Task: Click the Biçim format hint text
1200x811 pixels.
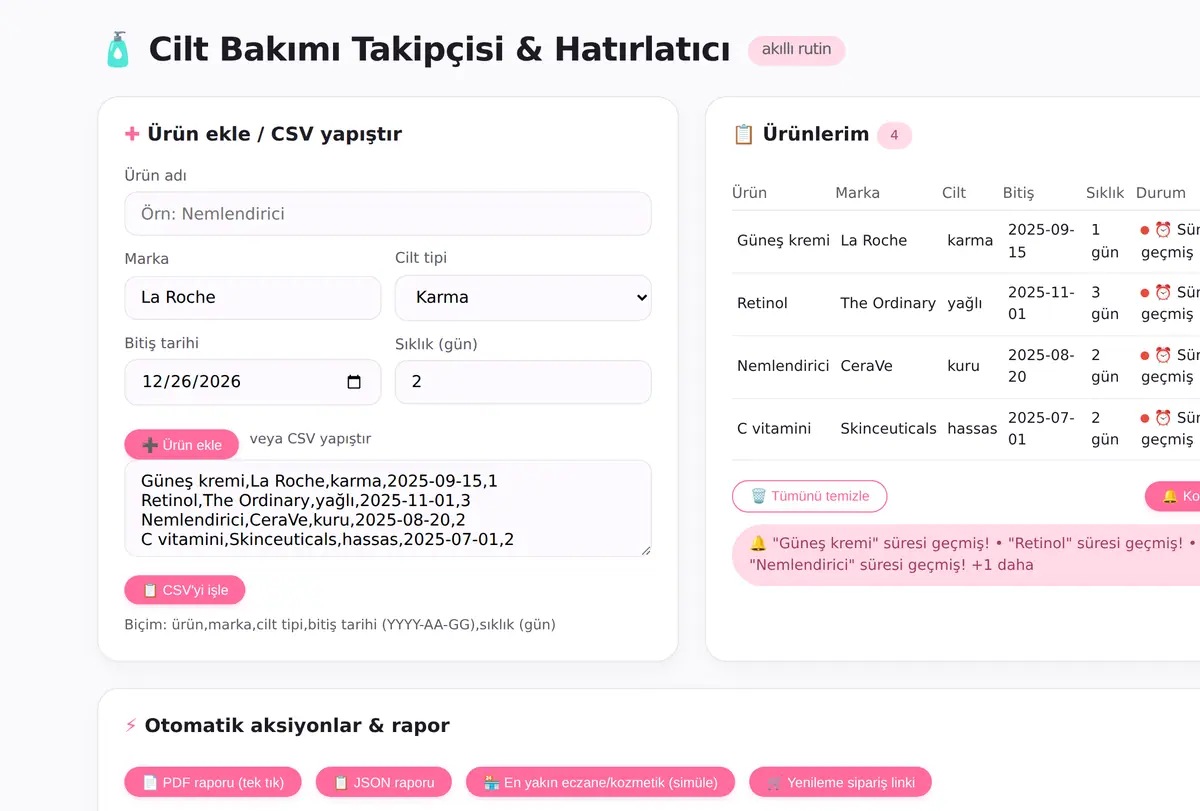Action: [x=340, y=625]
